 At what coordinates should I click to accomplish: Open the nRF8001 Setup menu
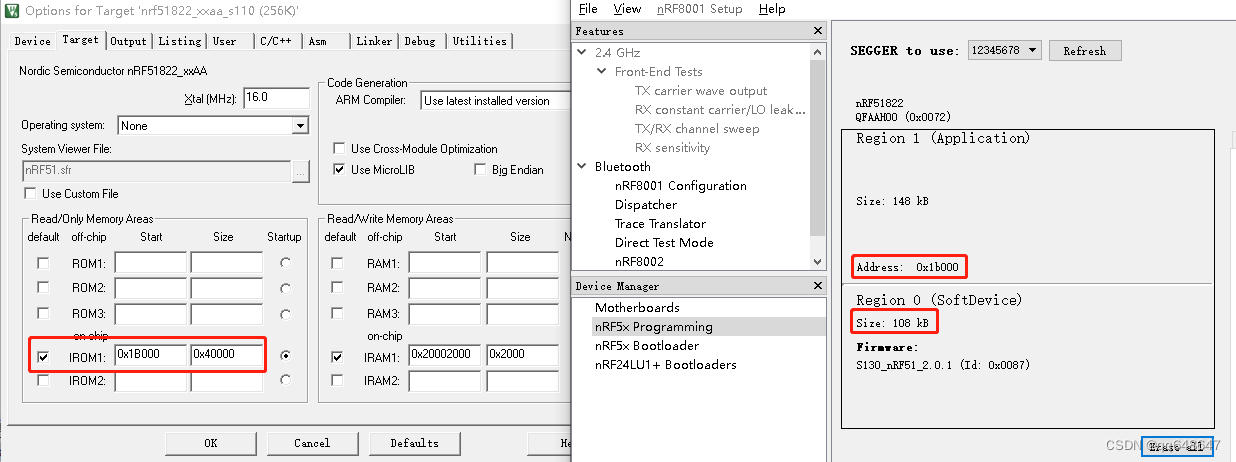pos(700,9)
